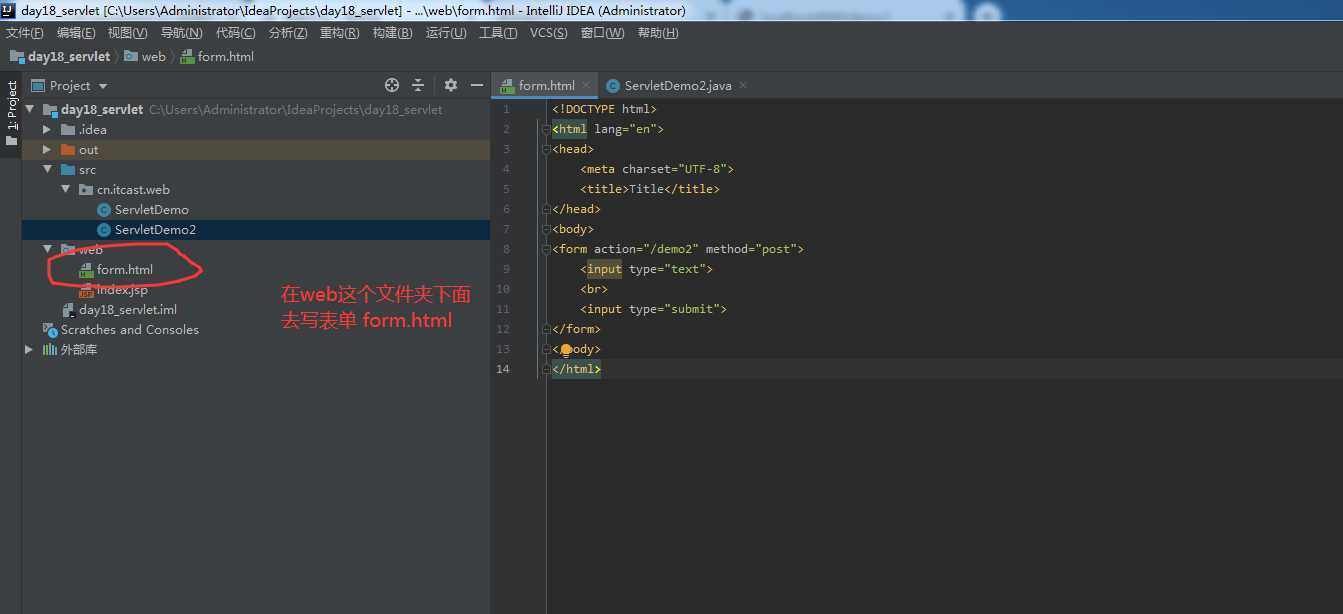Open the 编辑(E) menu
1343x614 pixels.
(76, 33)
